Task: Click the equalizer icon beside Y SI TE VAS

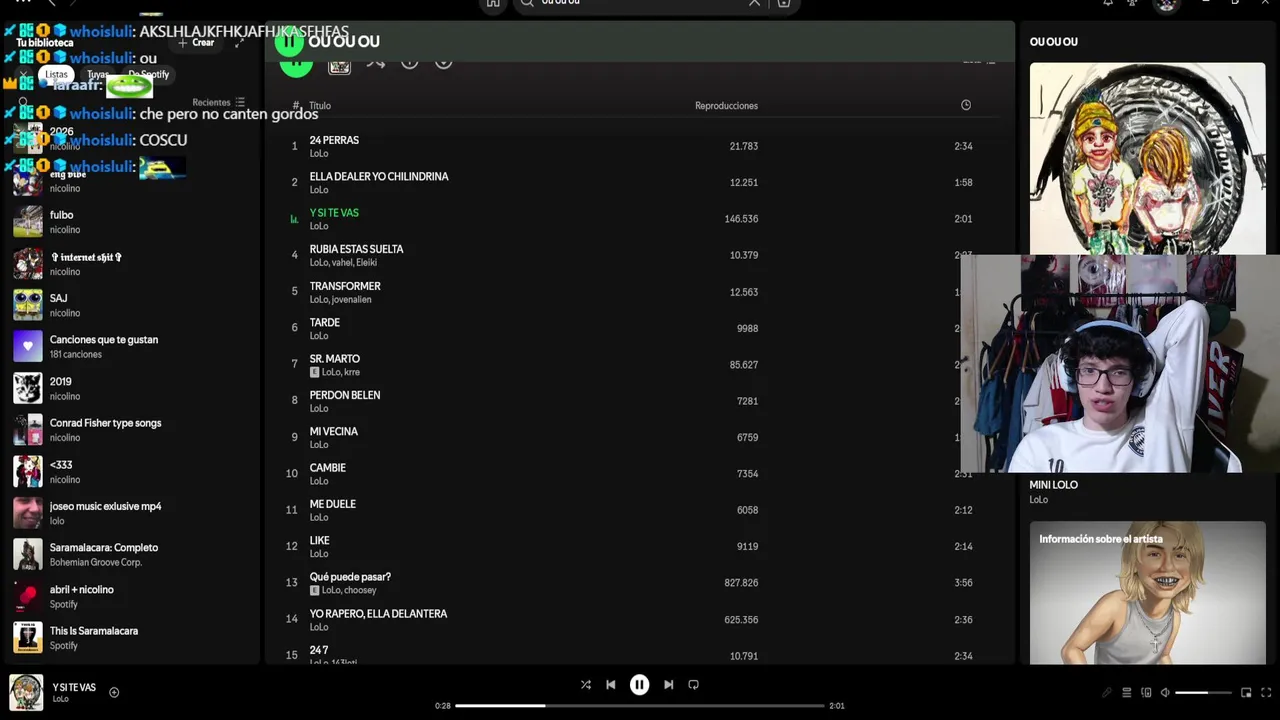Action: (x=294, y=219)
